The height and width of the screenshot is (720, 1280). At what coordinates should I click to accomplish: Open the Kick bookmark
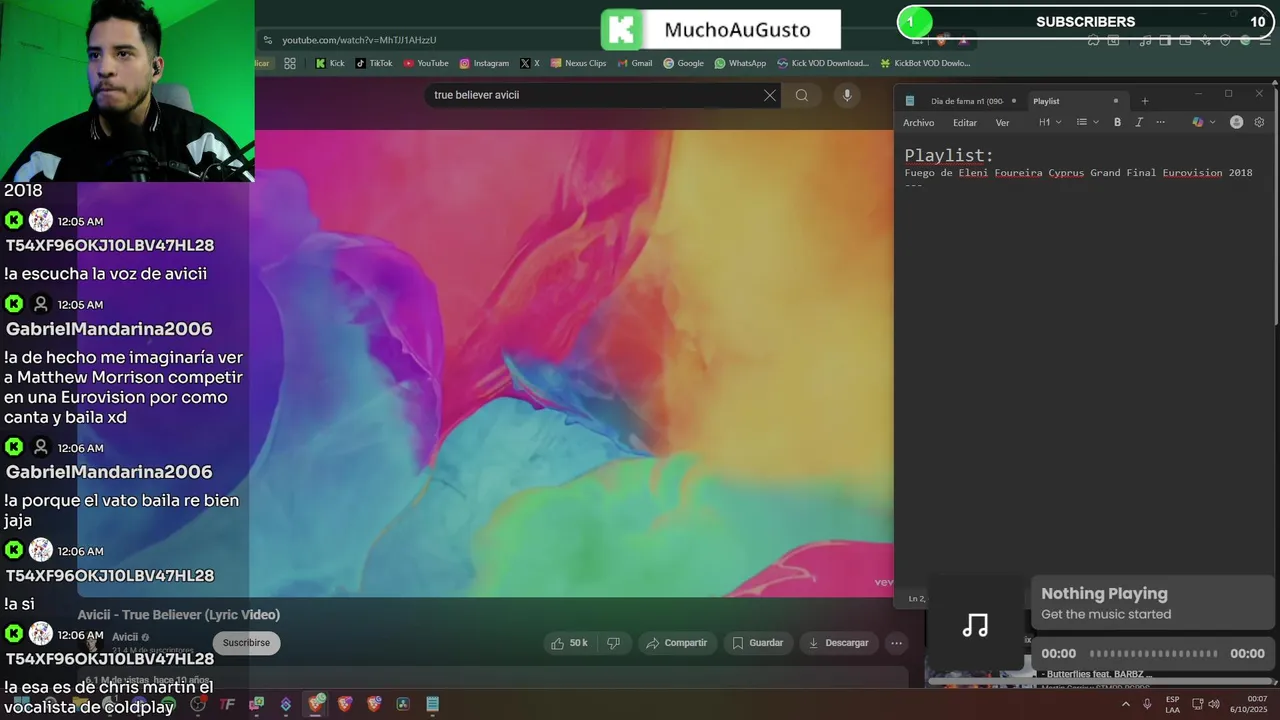(330, 63)
